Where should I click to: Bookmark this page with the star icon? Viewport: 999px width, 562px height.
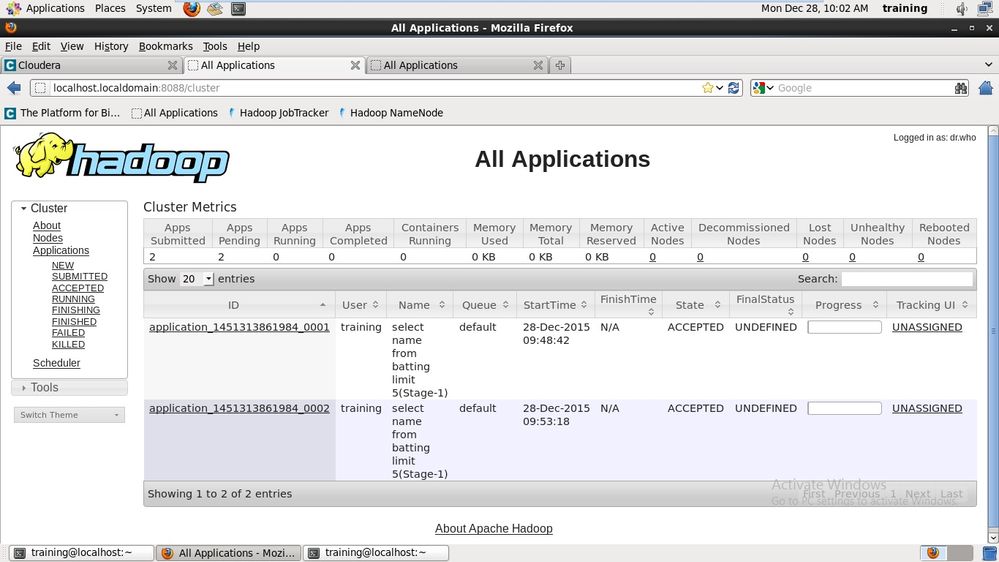click(x=708, y=88)
